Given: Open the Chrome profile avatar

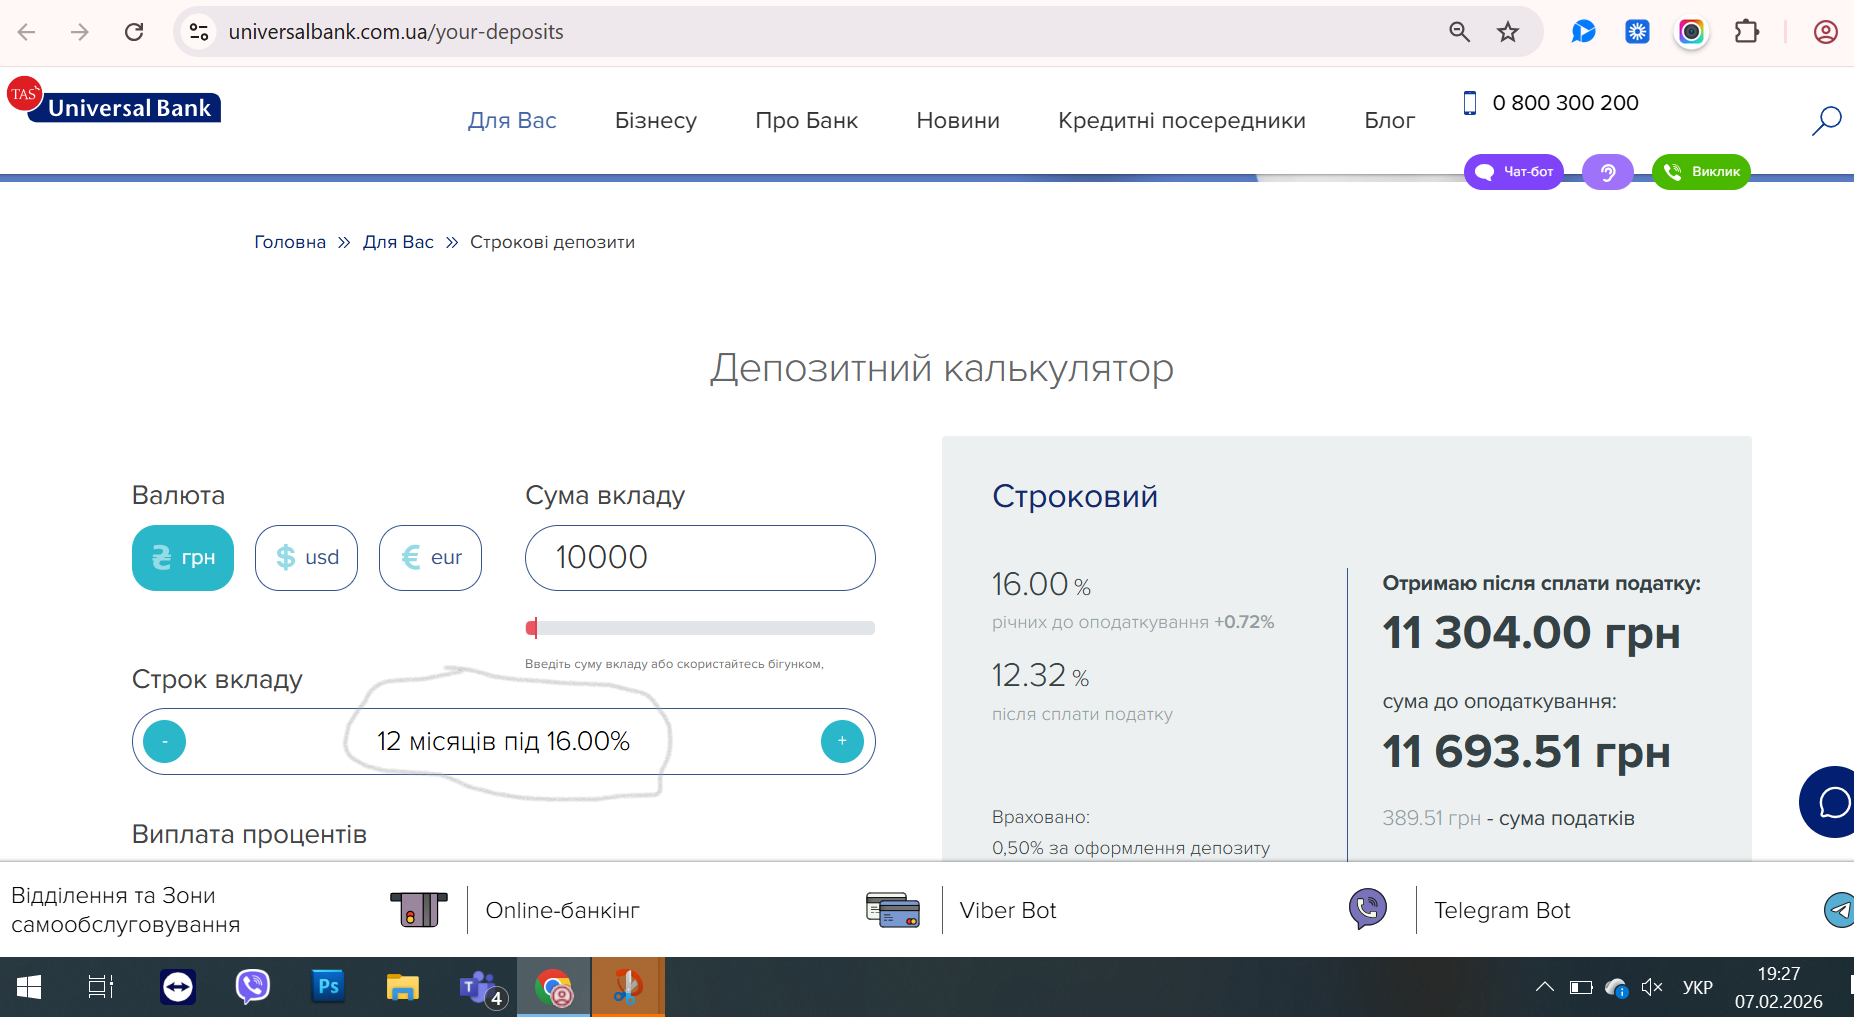Looking at the screenshot, I should [x=1825, y=32].
